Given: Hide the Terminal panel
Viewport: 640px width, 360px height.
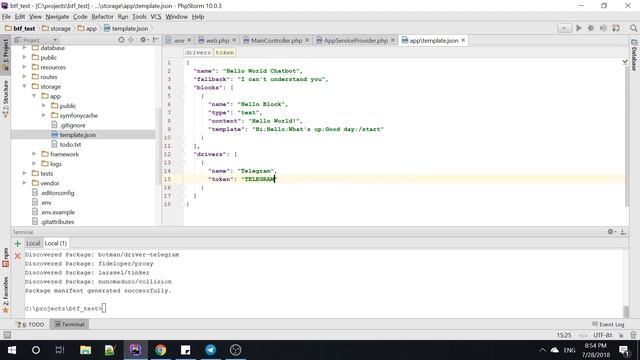Looking at the screenshot, I should pyautogui.click(x=623, y=232).
